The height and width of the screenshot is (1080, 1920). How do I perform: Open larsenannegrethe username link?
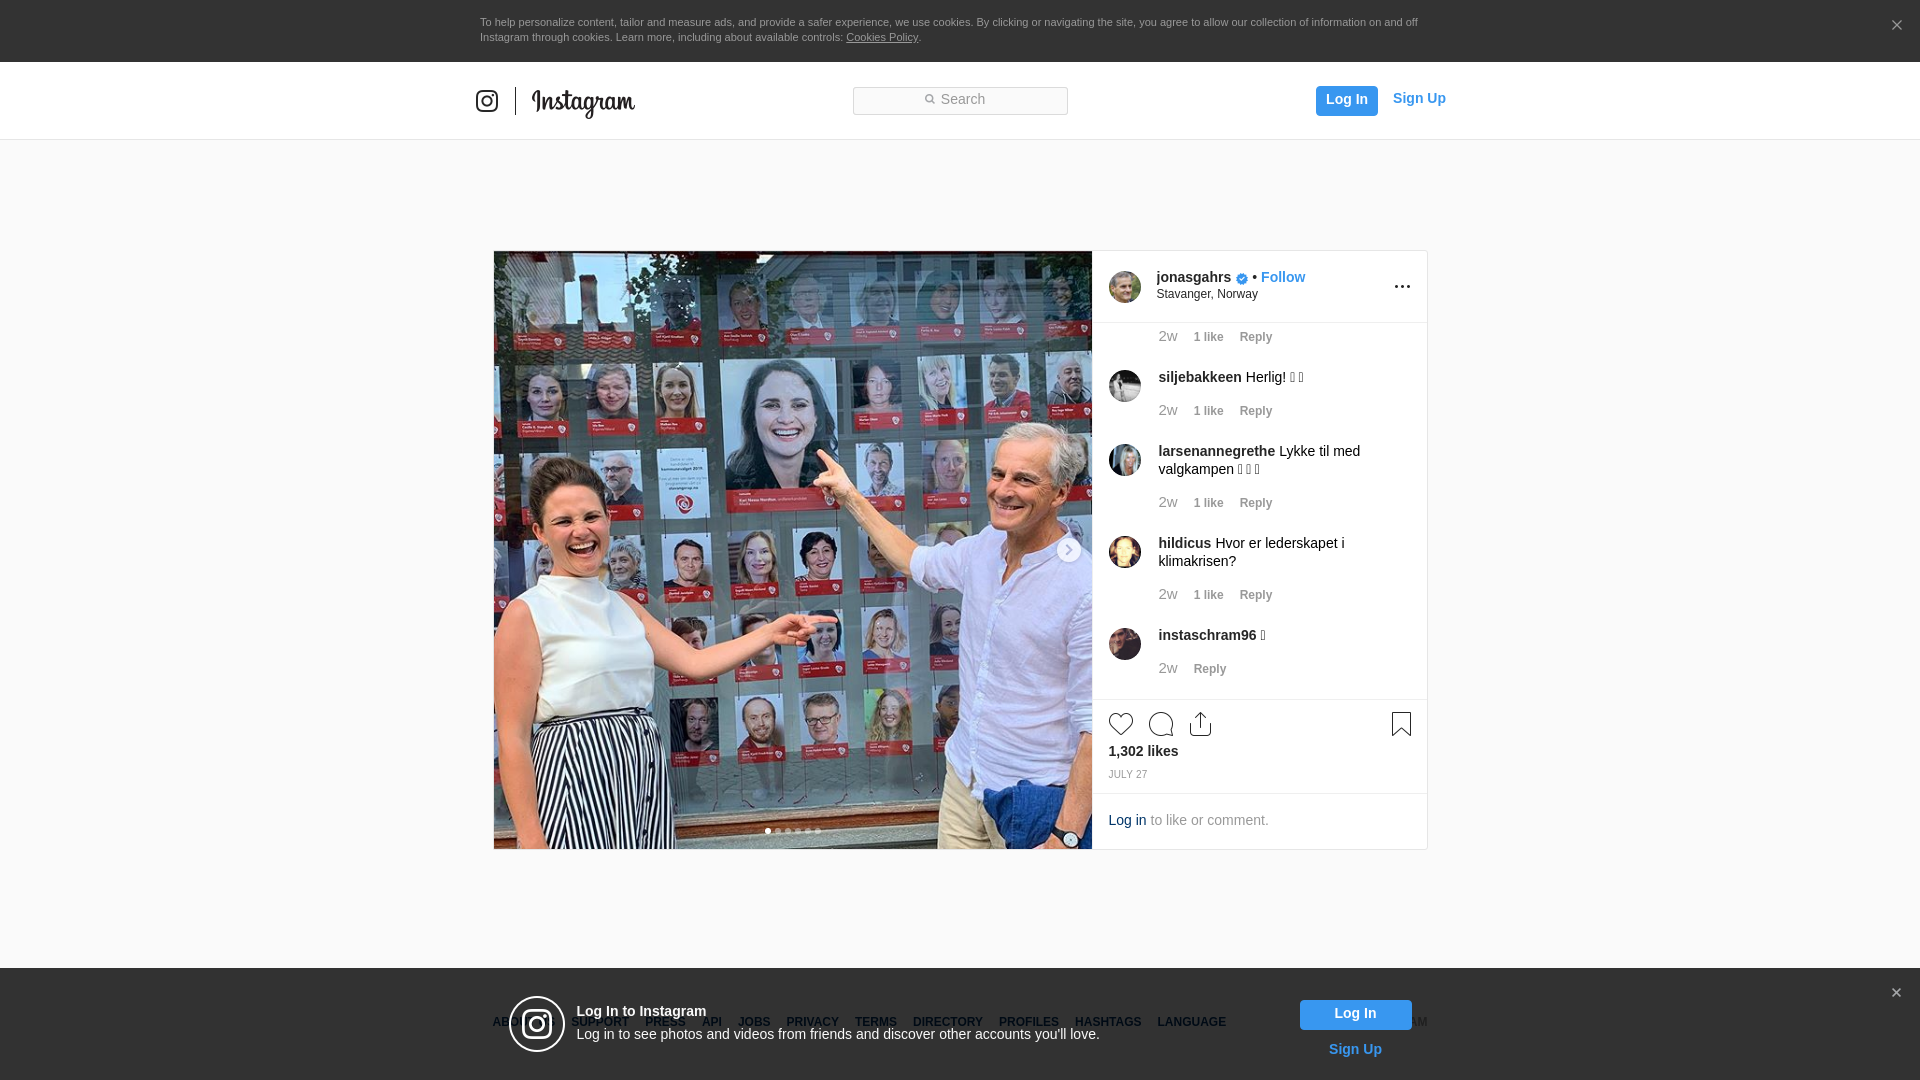pyautogui.click(x=1217, y=451)
